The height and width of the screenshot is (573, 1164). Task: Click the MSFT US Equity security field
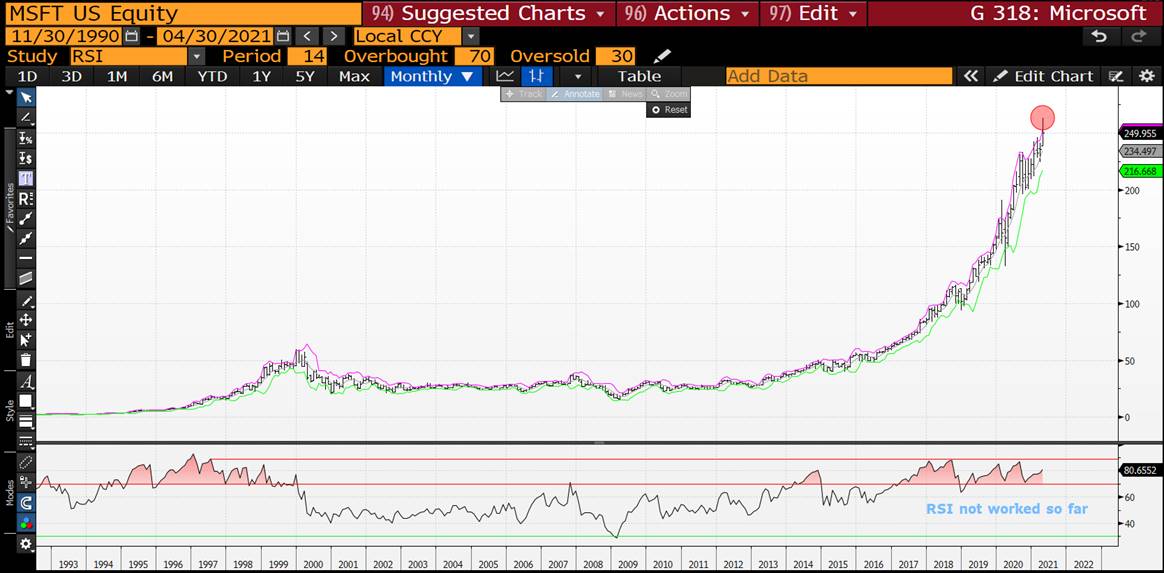pyautogui.click(x=181, y=13)
